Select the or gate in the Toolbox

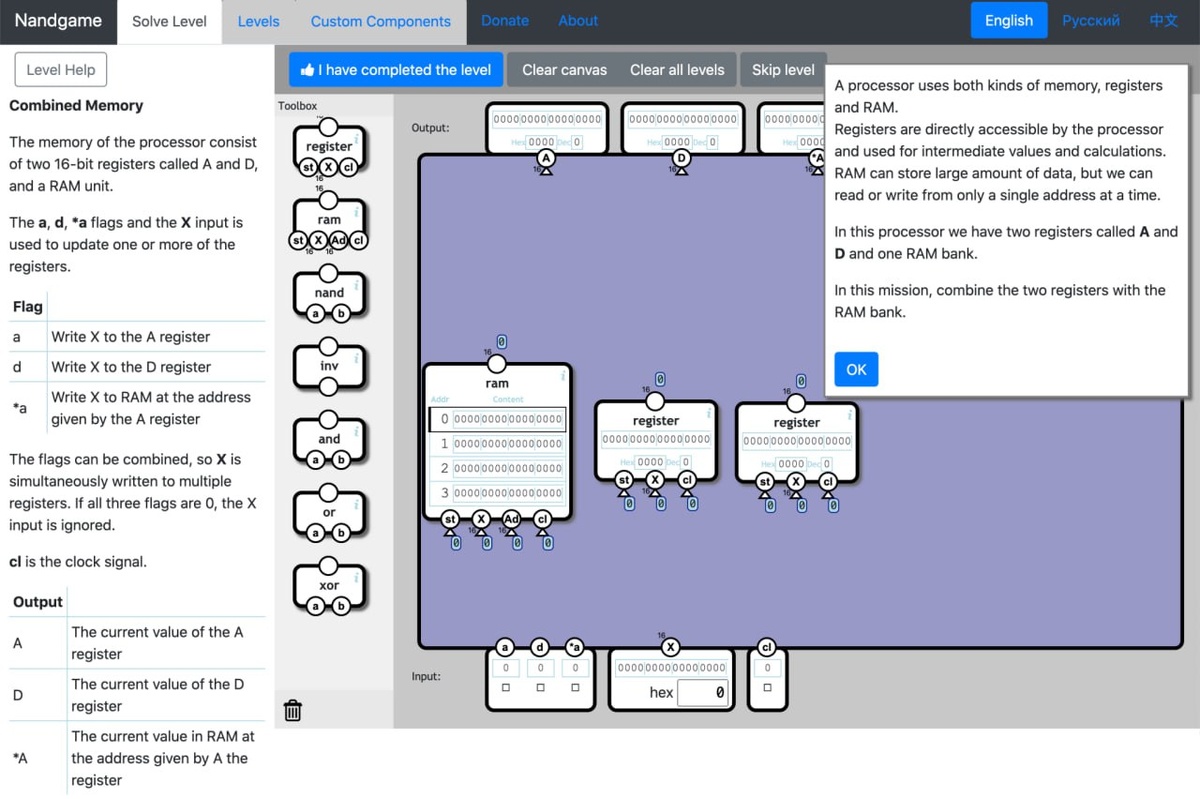[329, 512]
